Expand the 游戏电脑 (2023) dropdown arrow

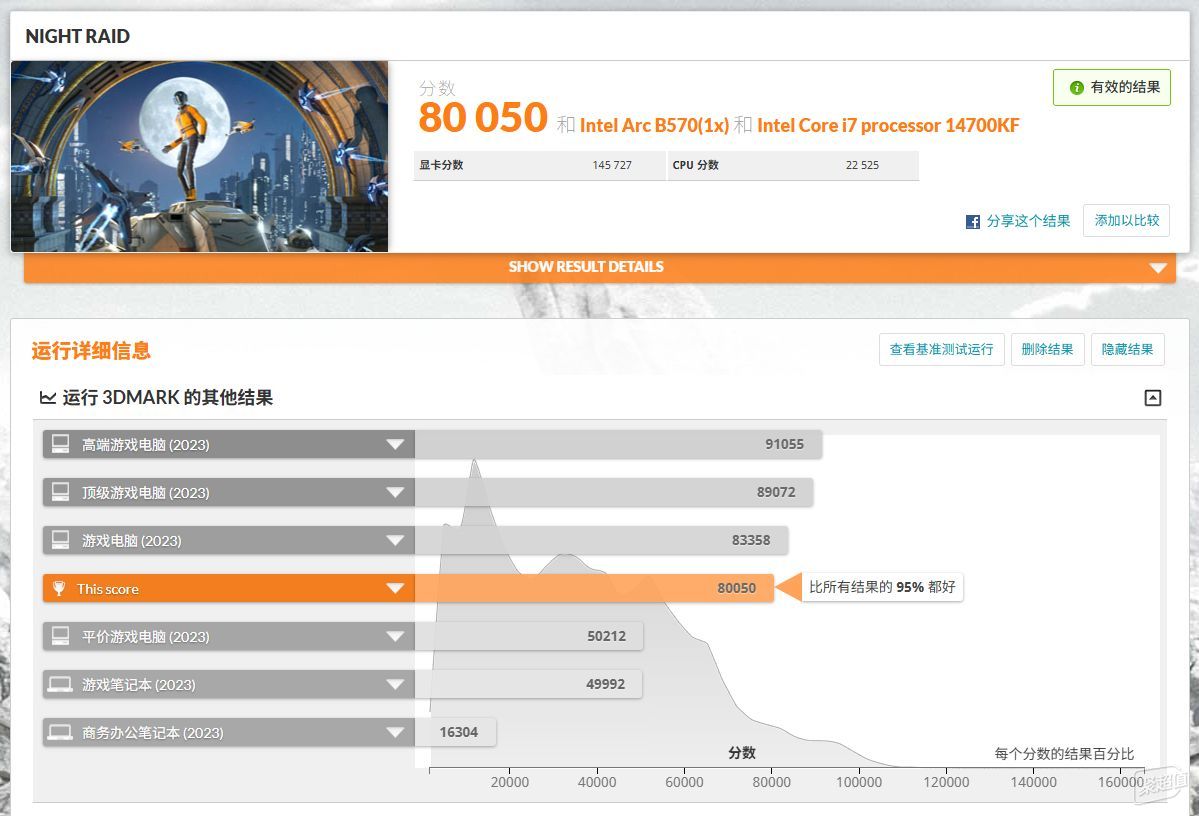tap(395, 541)
